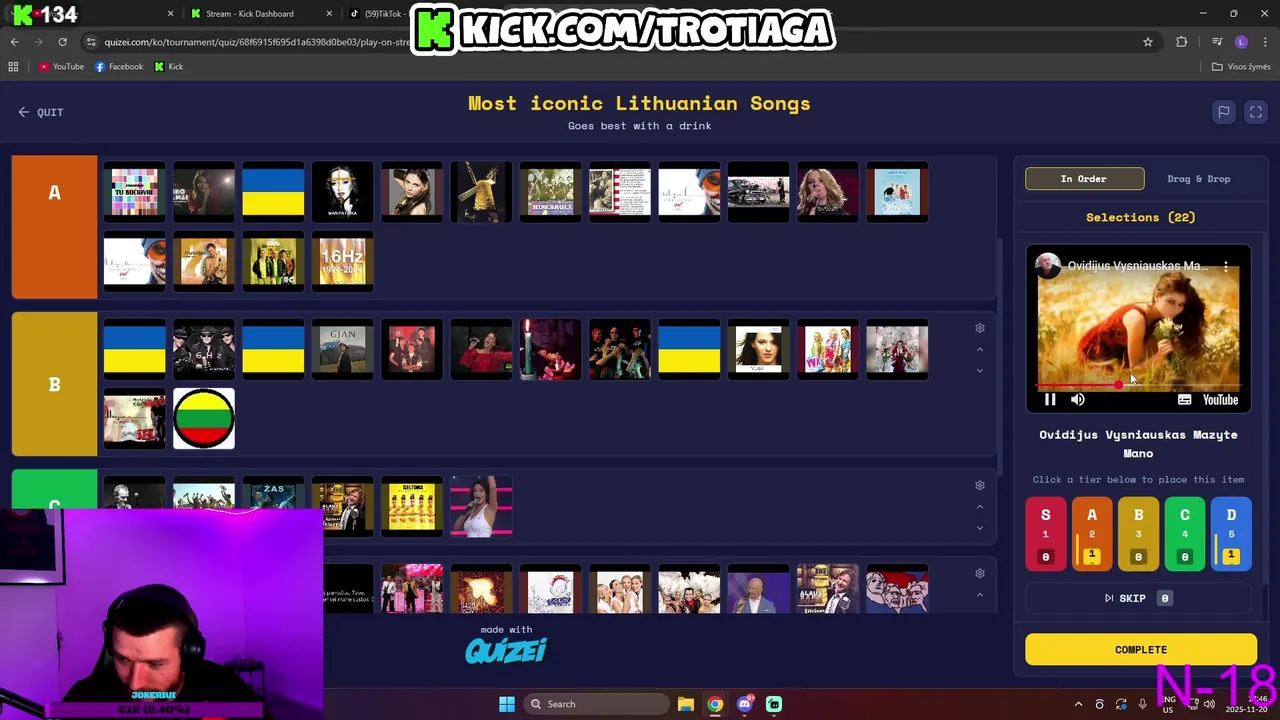Seek on the YouTube progress bar
The image size is (1280, 720).
1138,385
